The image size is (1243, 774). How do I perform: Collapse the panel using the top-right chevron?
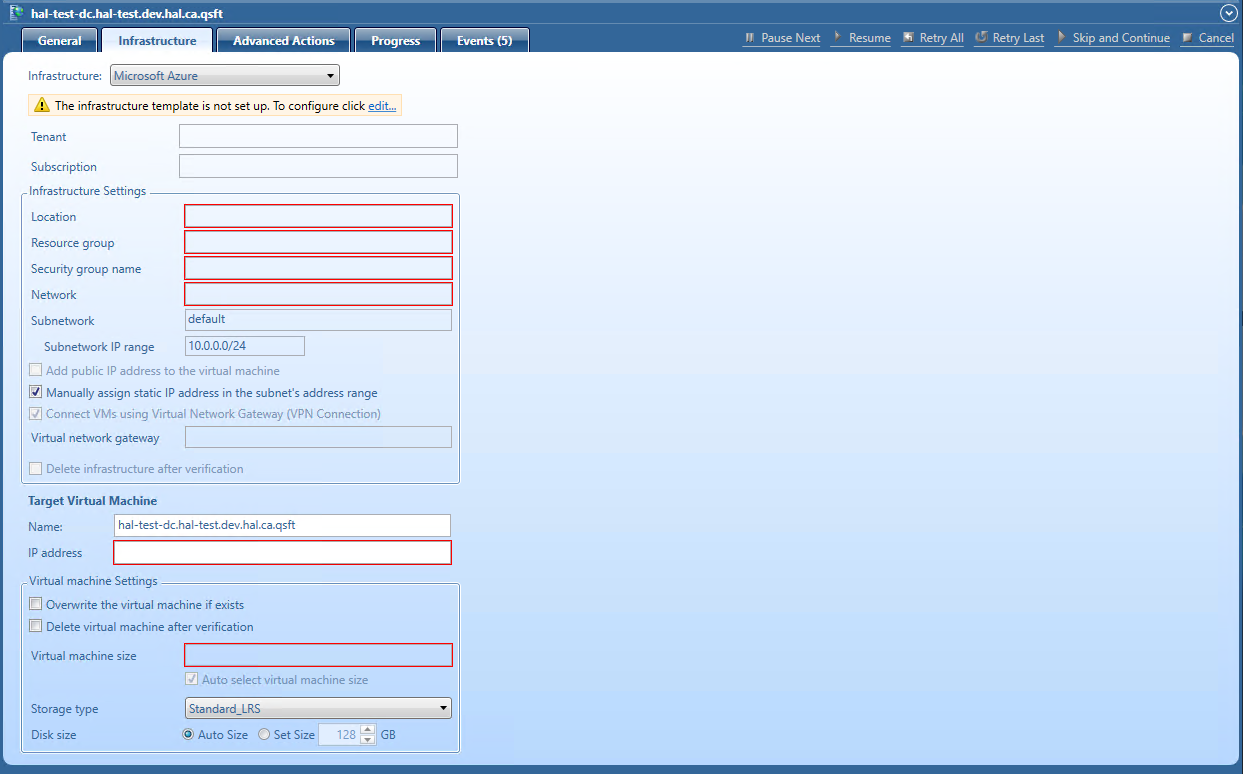tap(1228, 13)
